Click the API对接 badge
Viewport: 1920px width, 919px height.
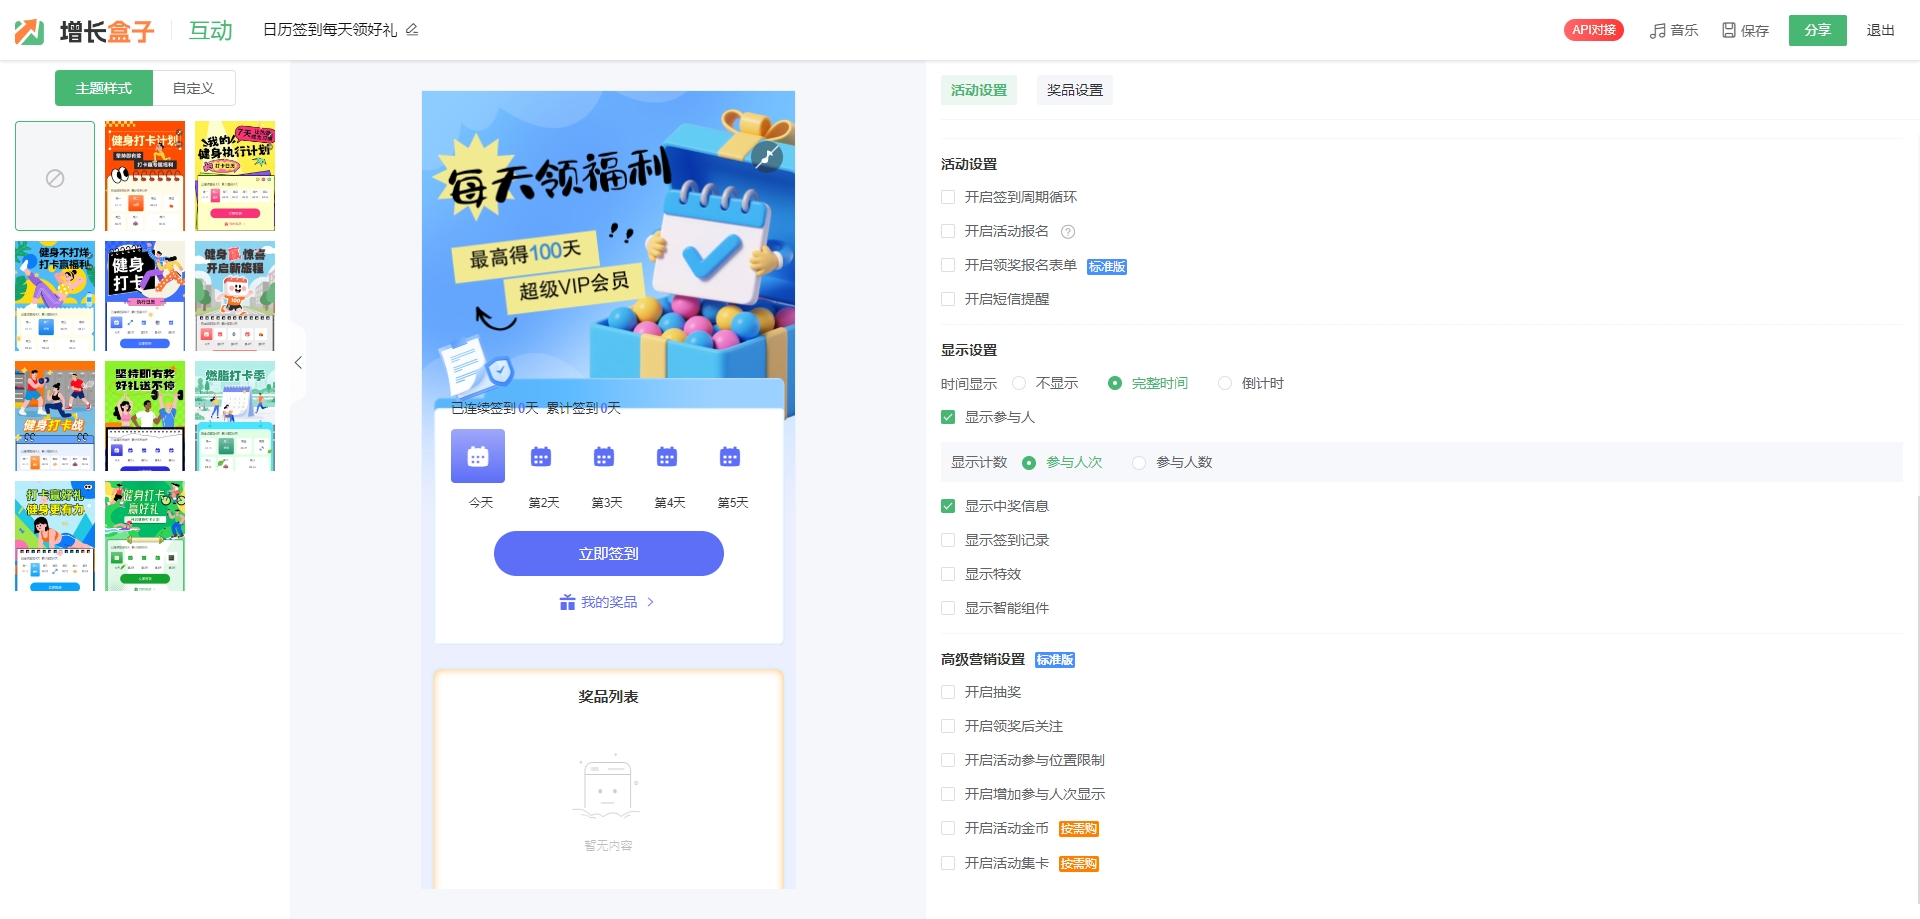[1594, 30]
